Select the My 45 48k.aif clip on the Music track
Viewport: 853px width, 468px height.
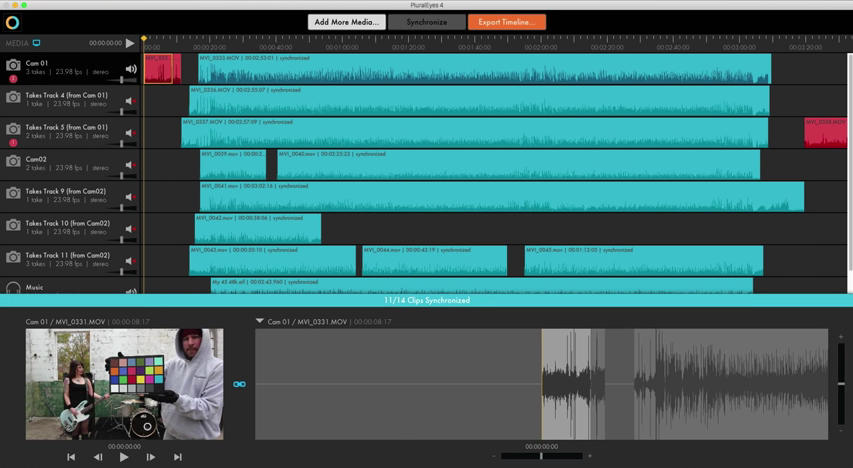[x=482, y=286]
